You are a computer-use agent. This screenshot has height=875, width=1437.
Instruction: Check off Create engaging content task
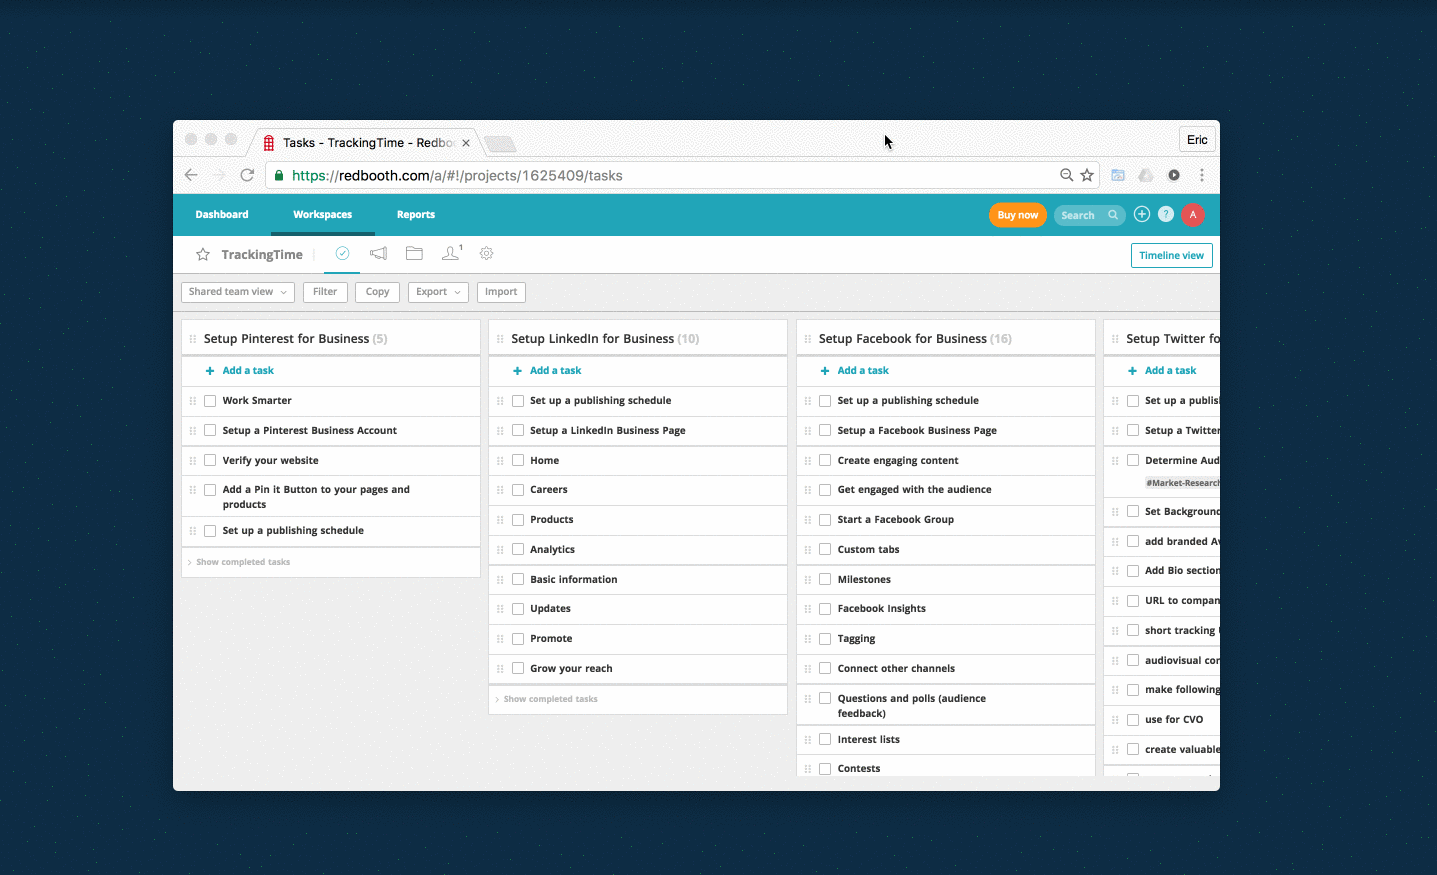click(825, 460)
